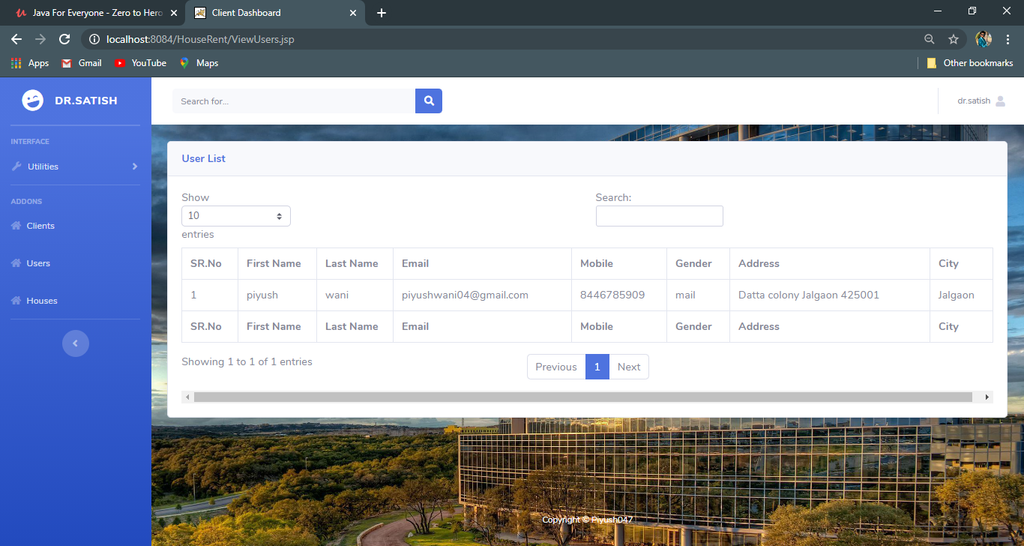
Task: Sort by First Name header column
Action: (x=277, y=264)
